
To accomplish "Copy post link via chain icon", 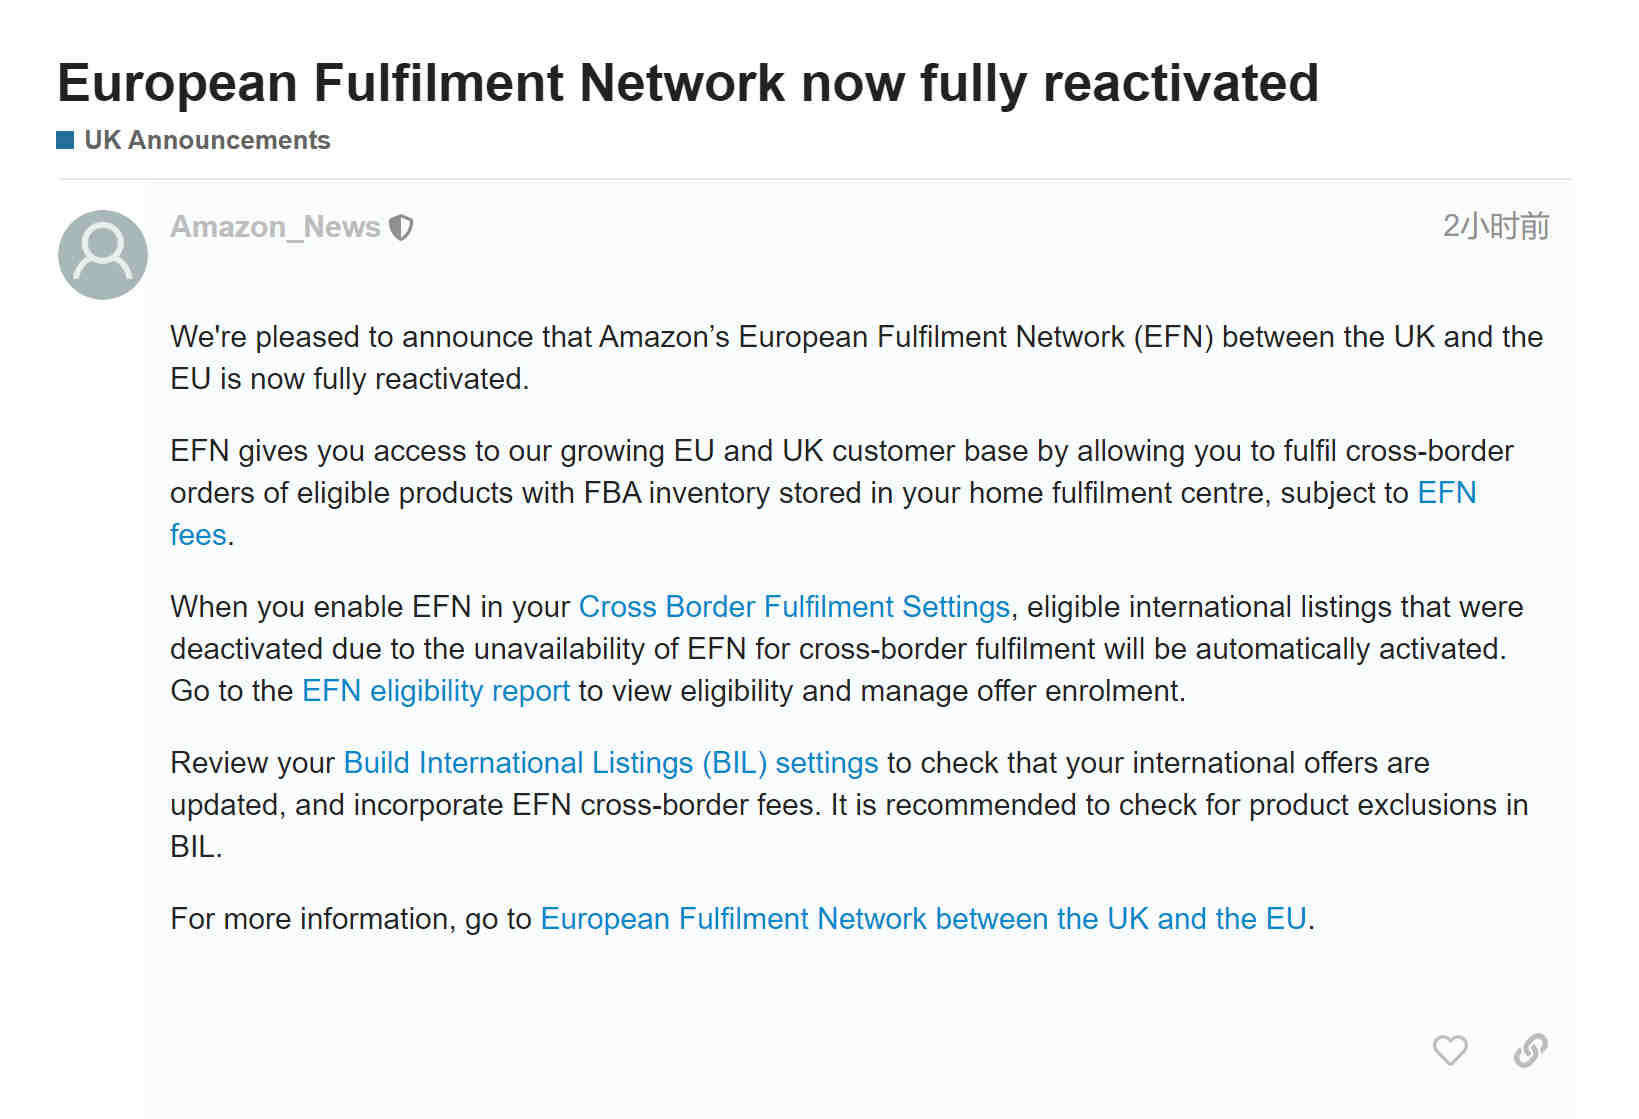I will (x=1530, y=1050).
